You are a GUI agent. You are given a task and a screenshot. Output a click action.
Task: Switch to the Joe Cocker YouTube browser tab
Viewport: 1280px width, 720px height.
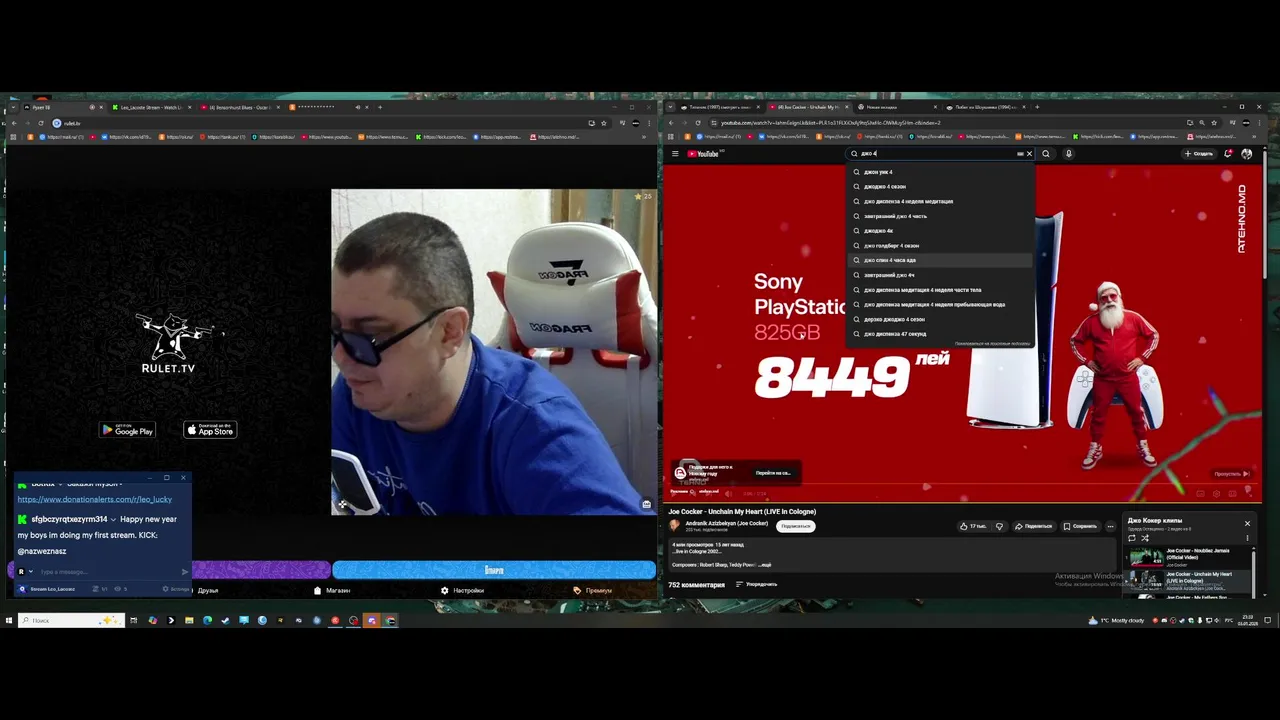(808, 107)
